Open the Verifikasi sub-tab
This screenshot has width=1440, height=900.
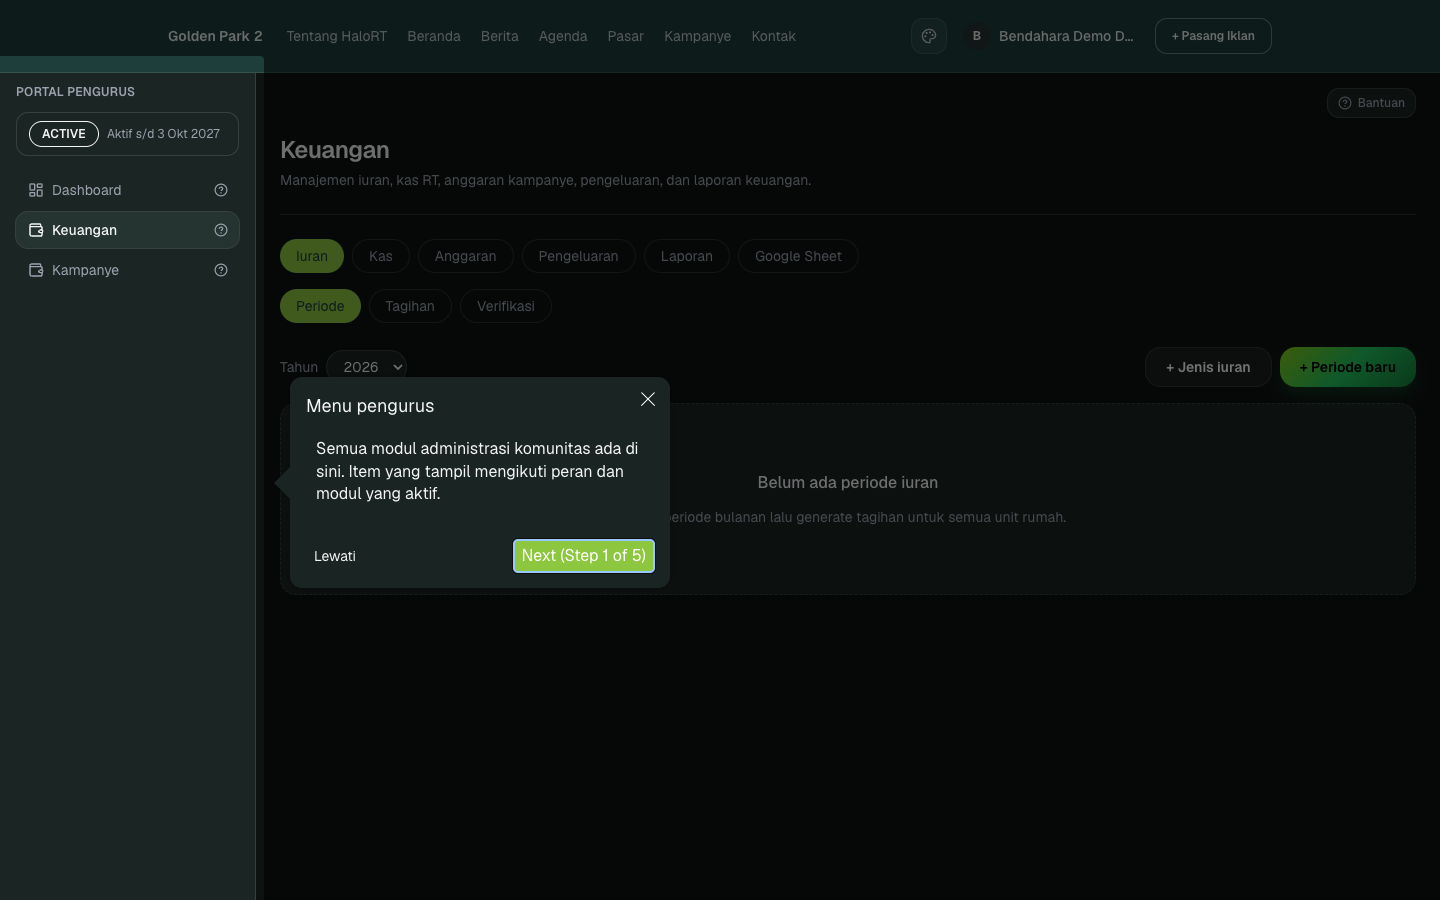point(506,306)
